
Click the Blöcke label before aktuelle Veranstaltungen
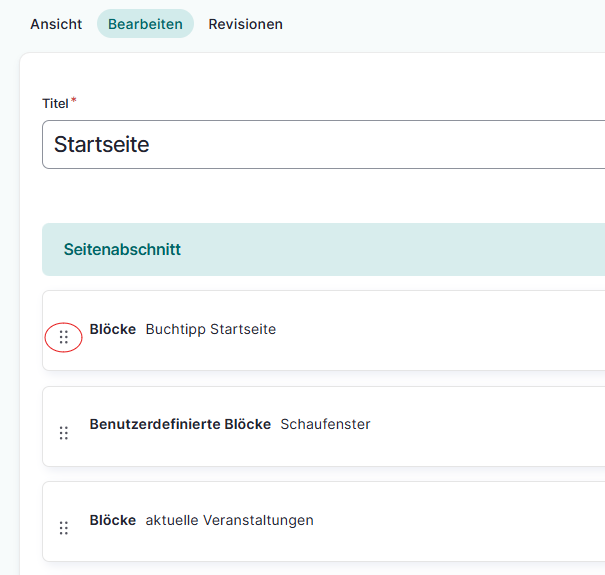click(112, 520)
